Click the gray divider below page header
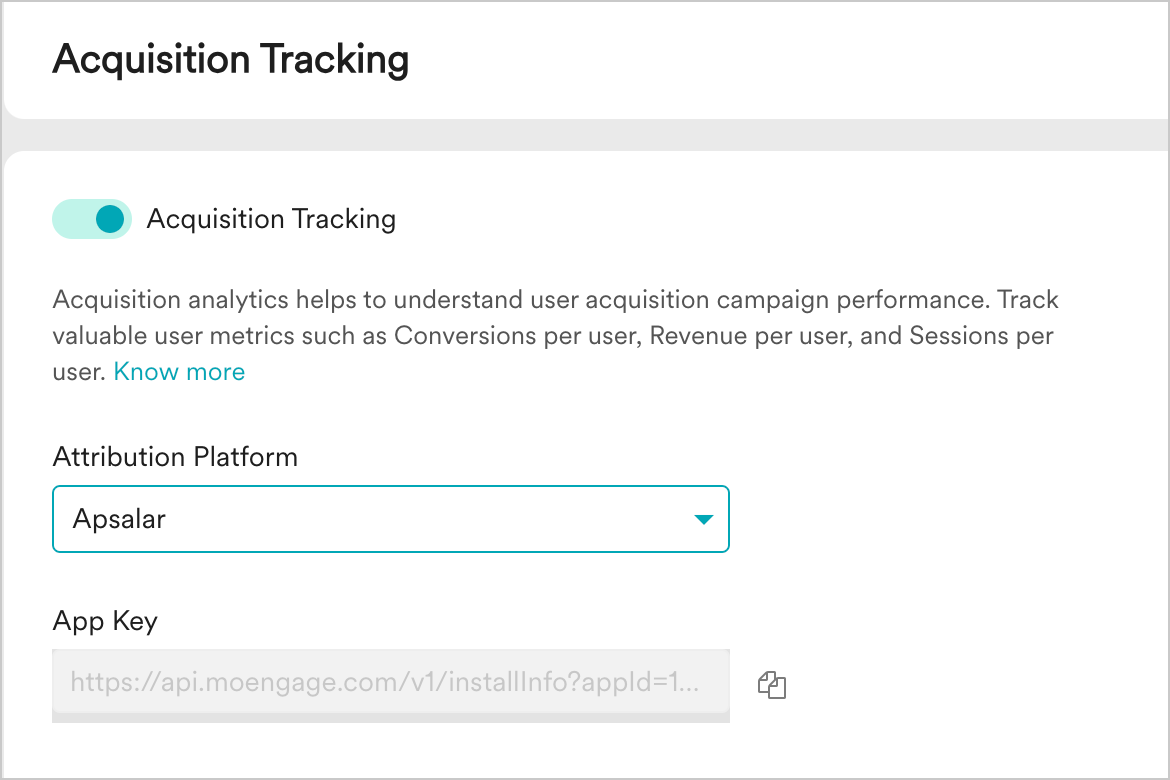Screen dimensions: 1170x780 [x=585, y=135]
